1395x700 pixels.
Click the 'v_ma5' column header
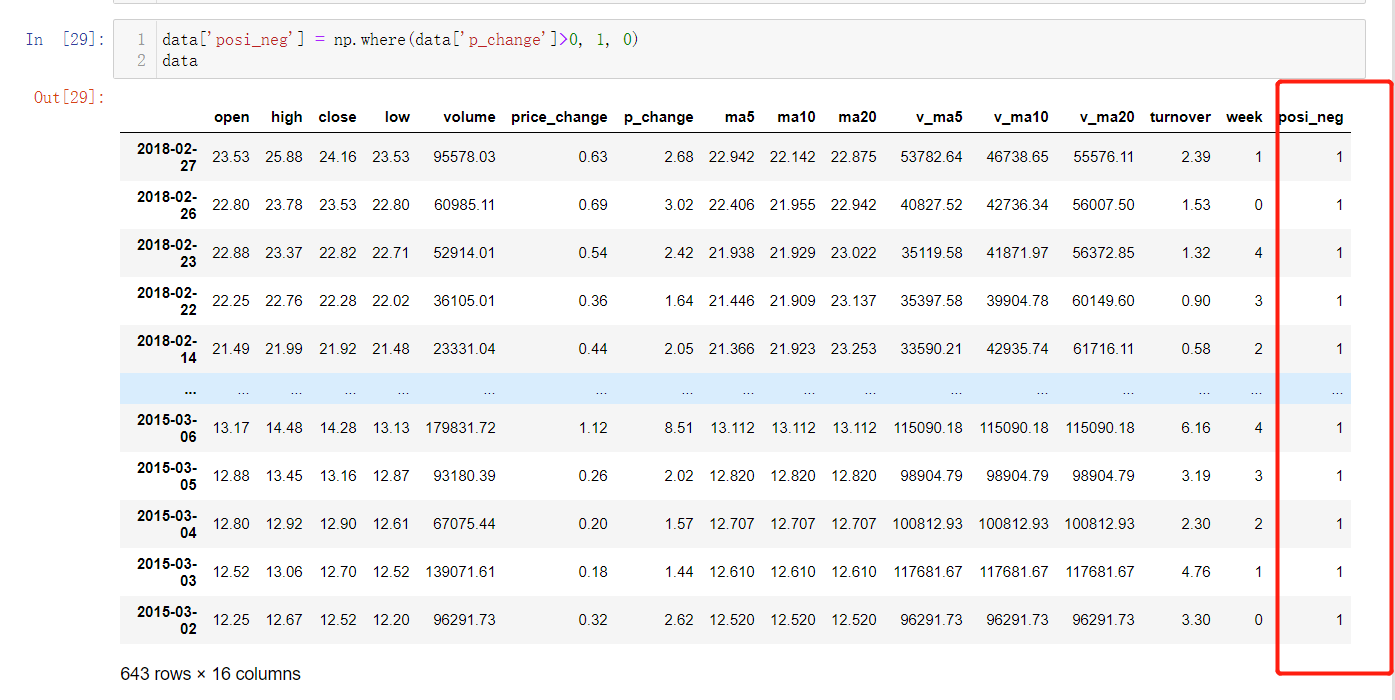pyautogui.click(x=939, y=117)
